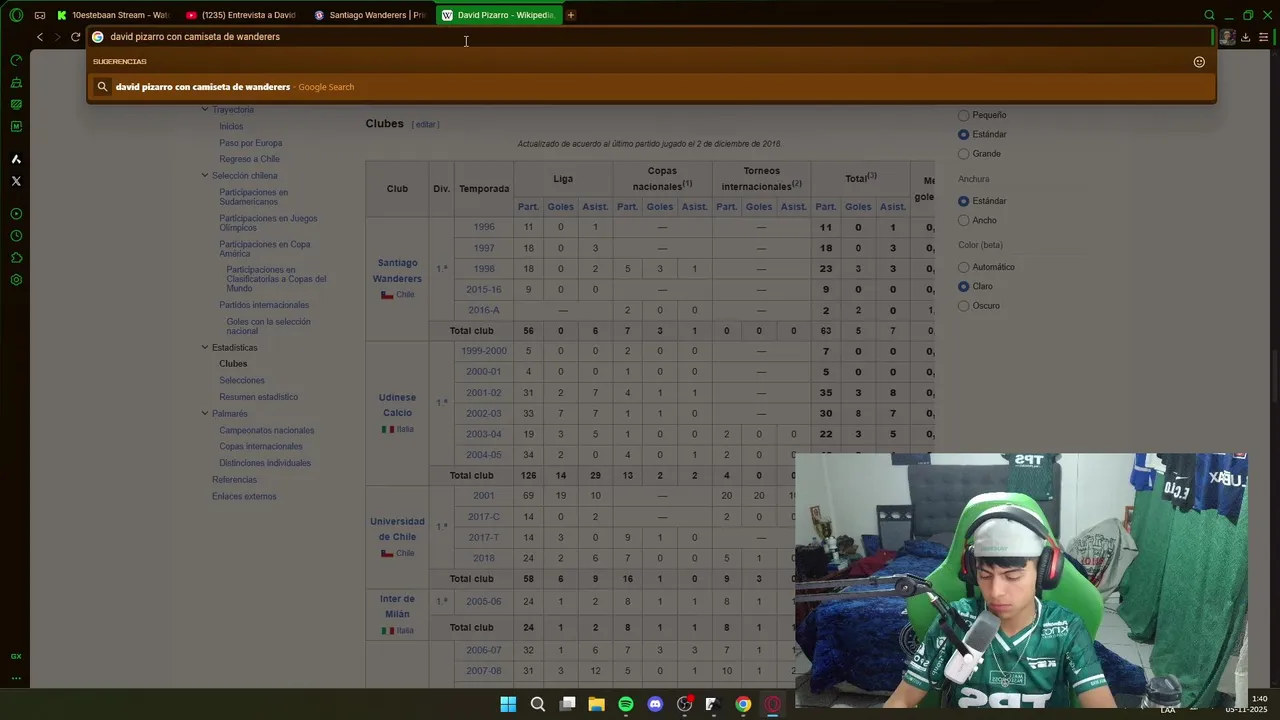Open Udinese Calcio club link in table
1280x720 pixels.
coord(397,405)
